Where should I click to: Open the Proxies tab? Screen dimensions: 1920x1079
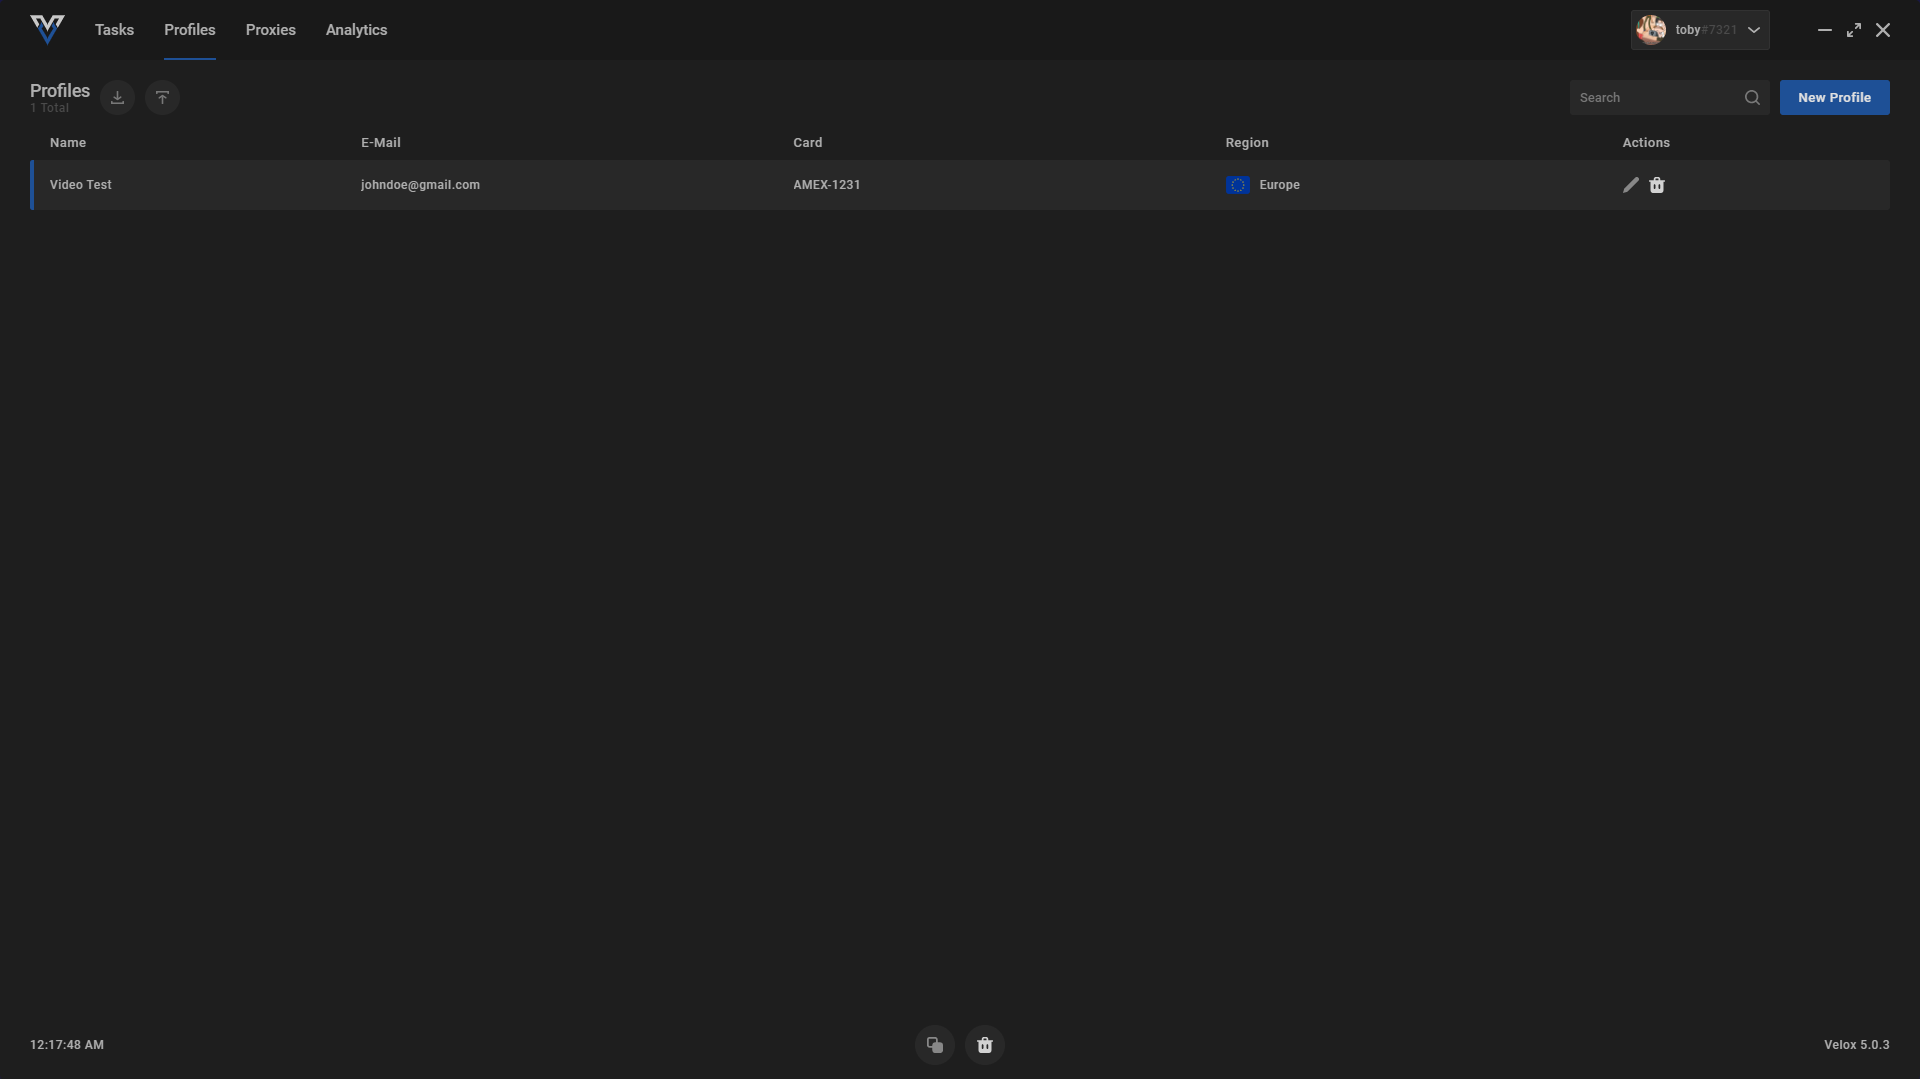point(270,30)
